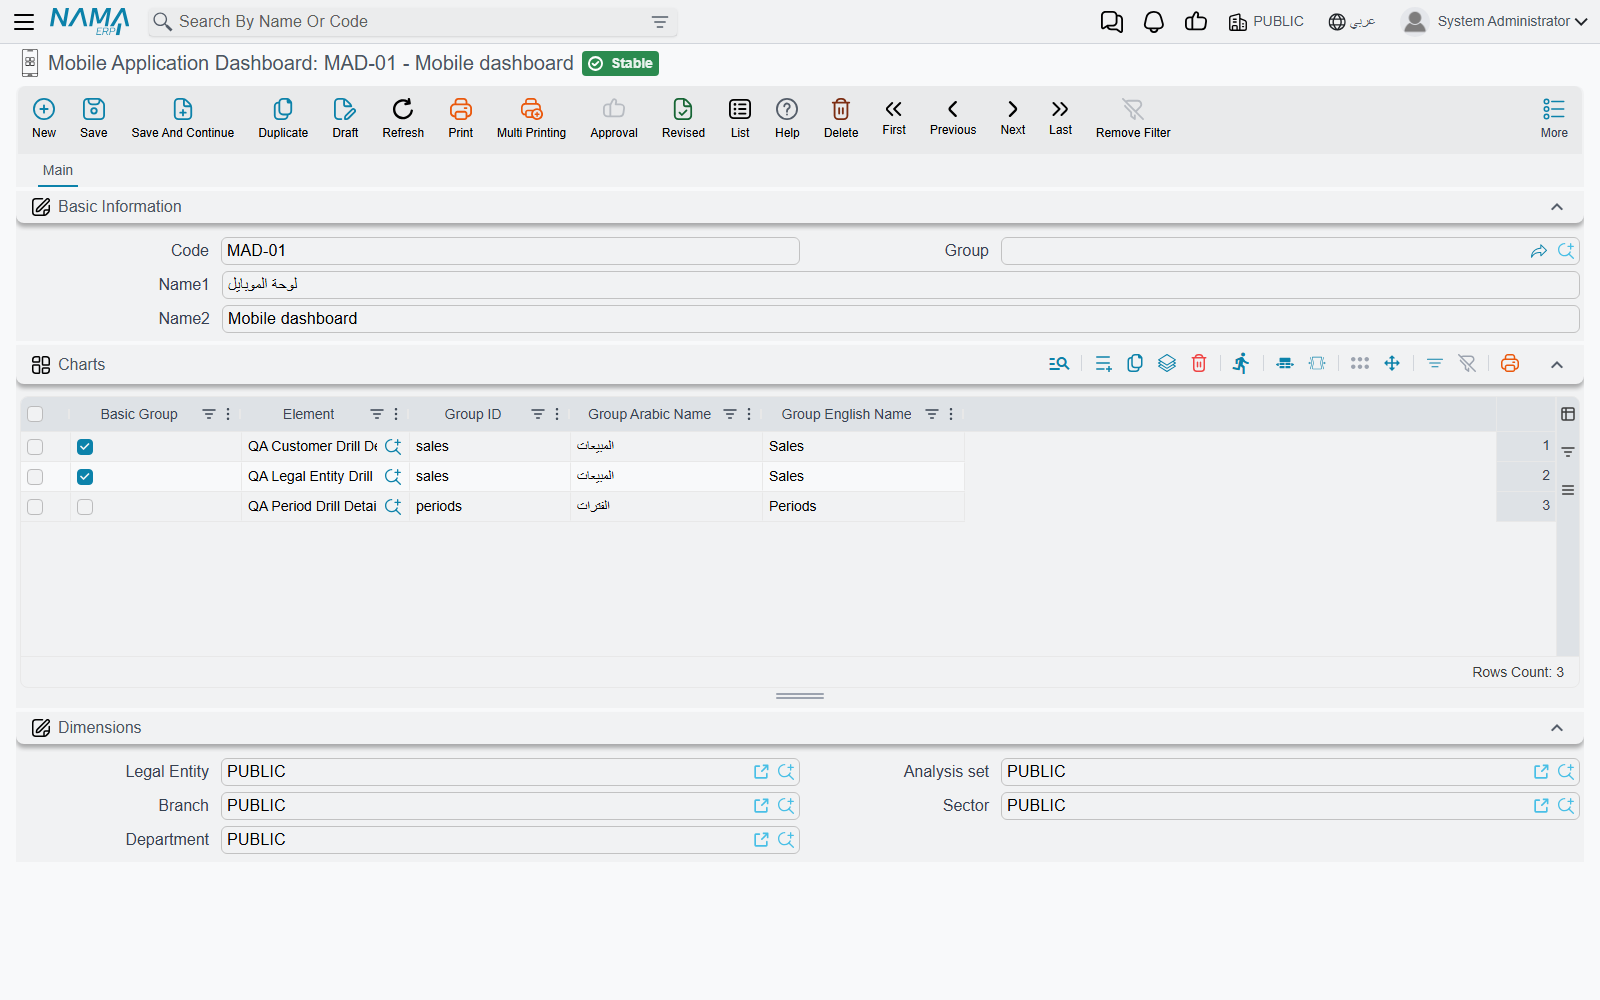
Task: Open Multi Printing
Action: [x=531, y=118]
